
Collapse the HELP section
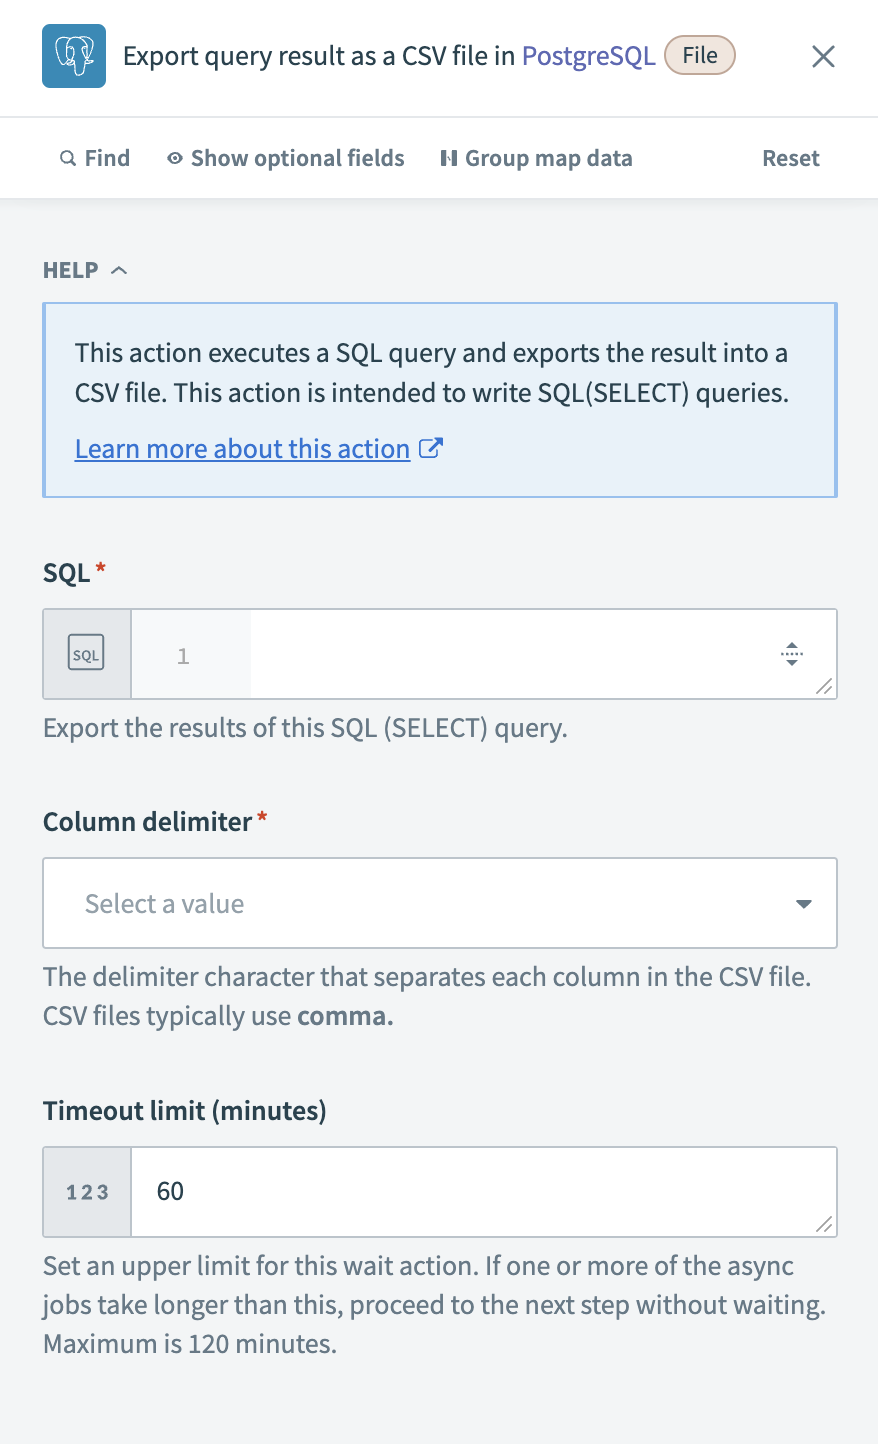(x=119, y=269)
